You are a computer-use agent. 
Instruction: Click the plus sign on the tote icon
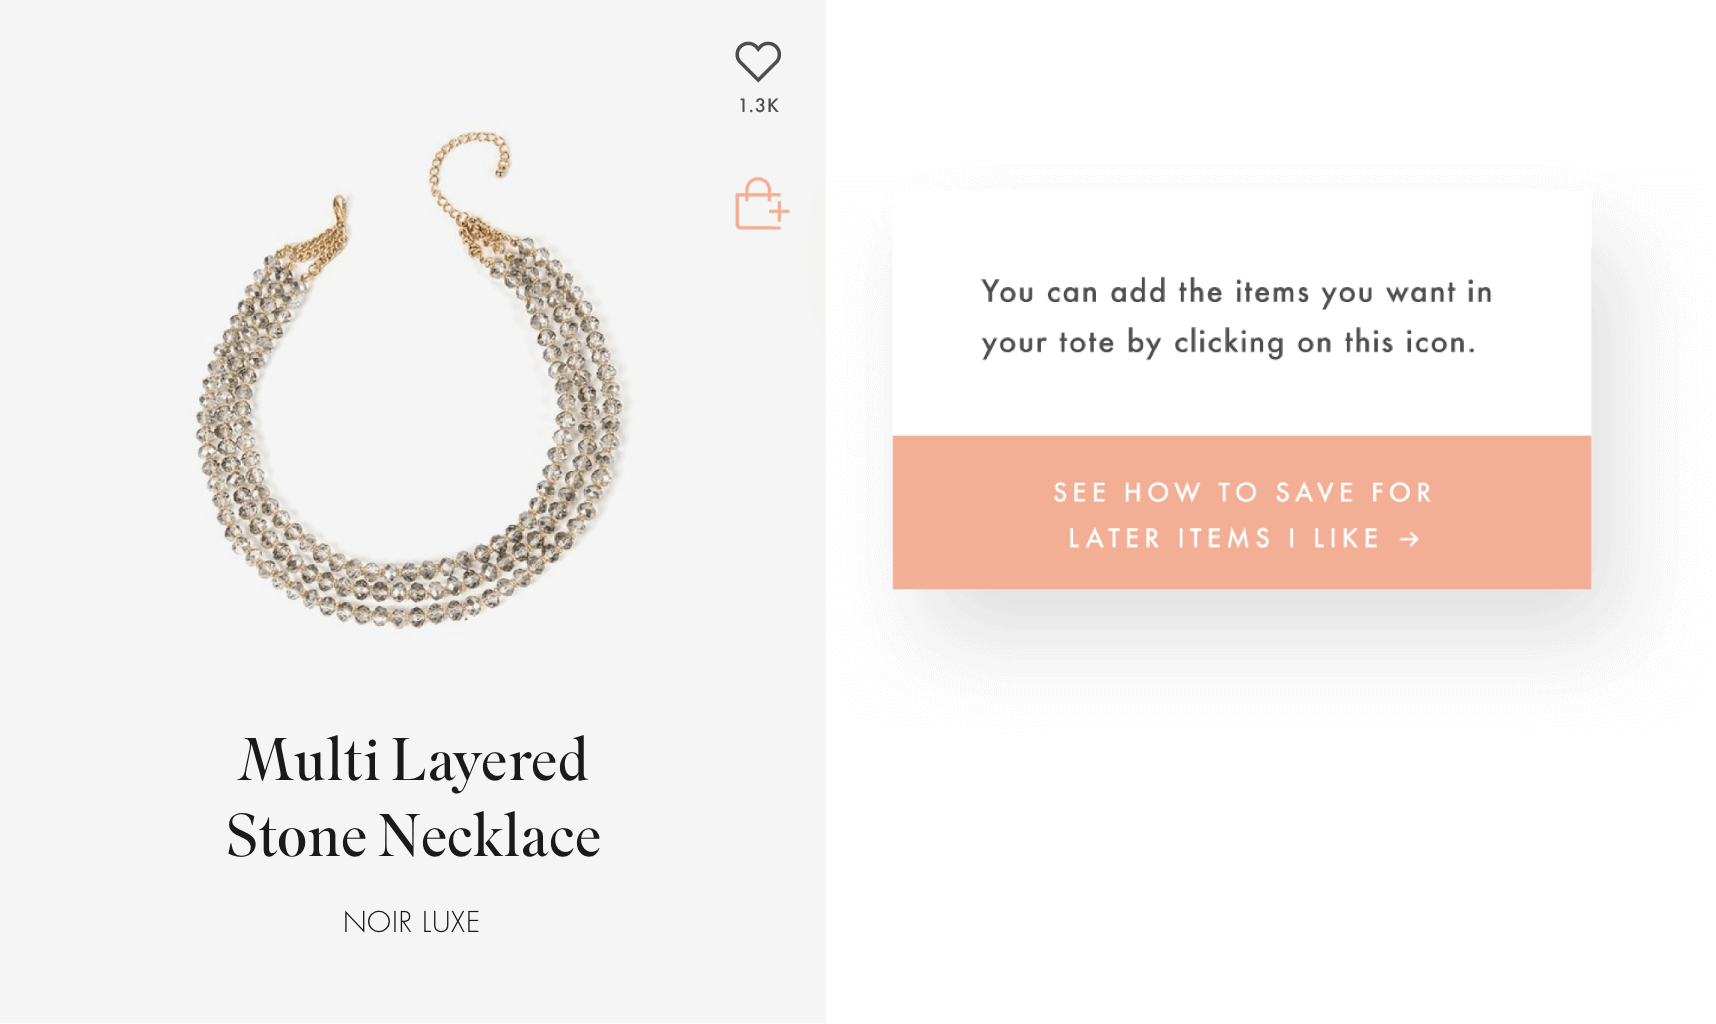779,211
